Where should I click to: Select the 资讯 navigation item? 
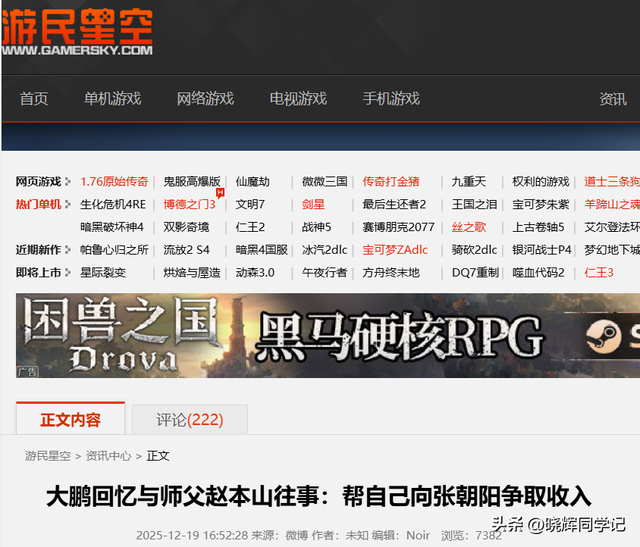pyautogui.click(x=612, y=98)
